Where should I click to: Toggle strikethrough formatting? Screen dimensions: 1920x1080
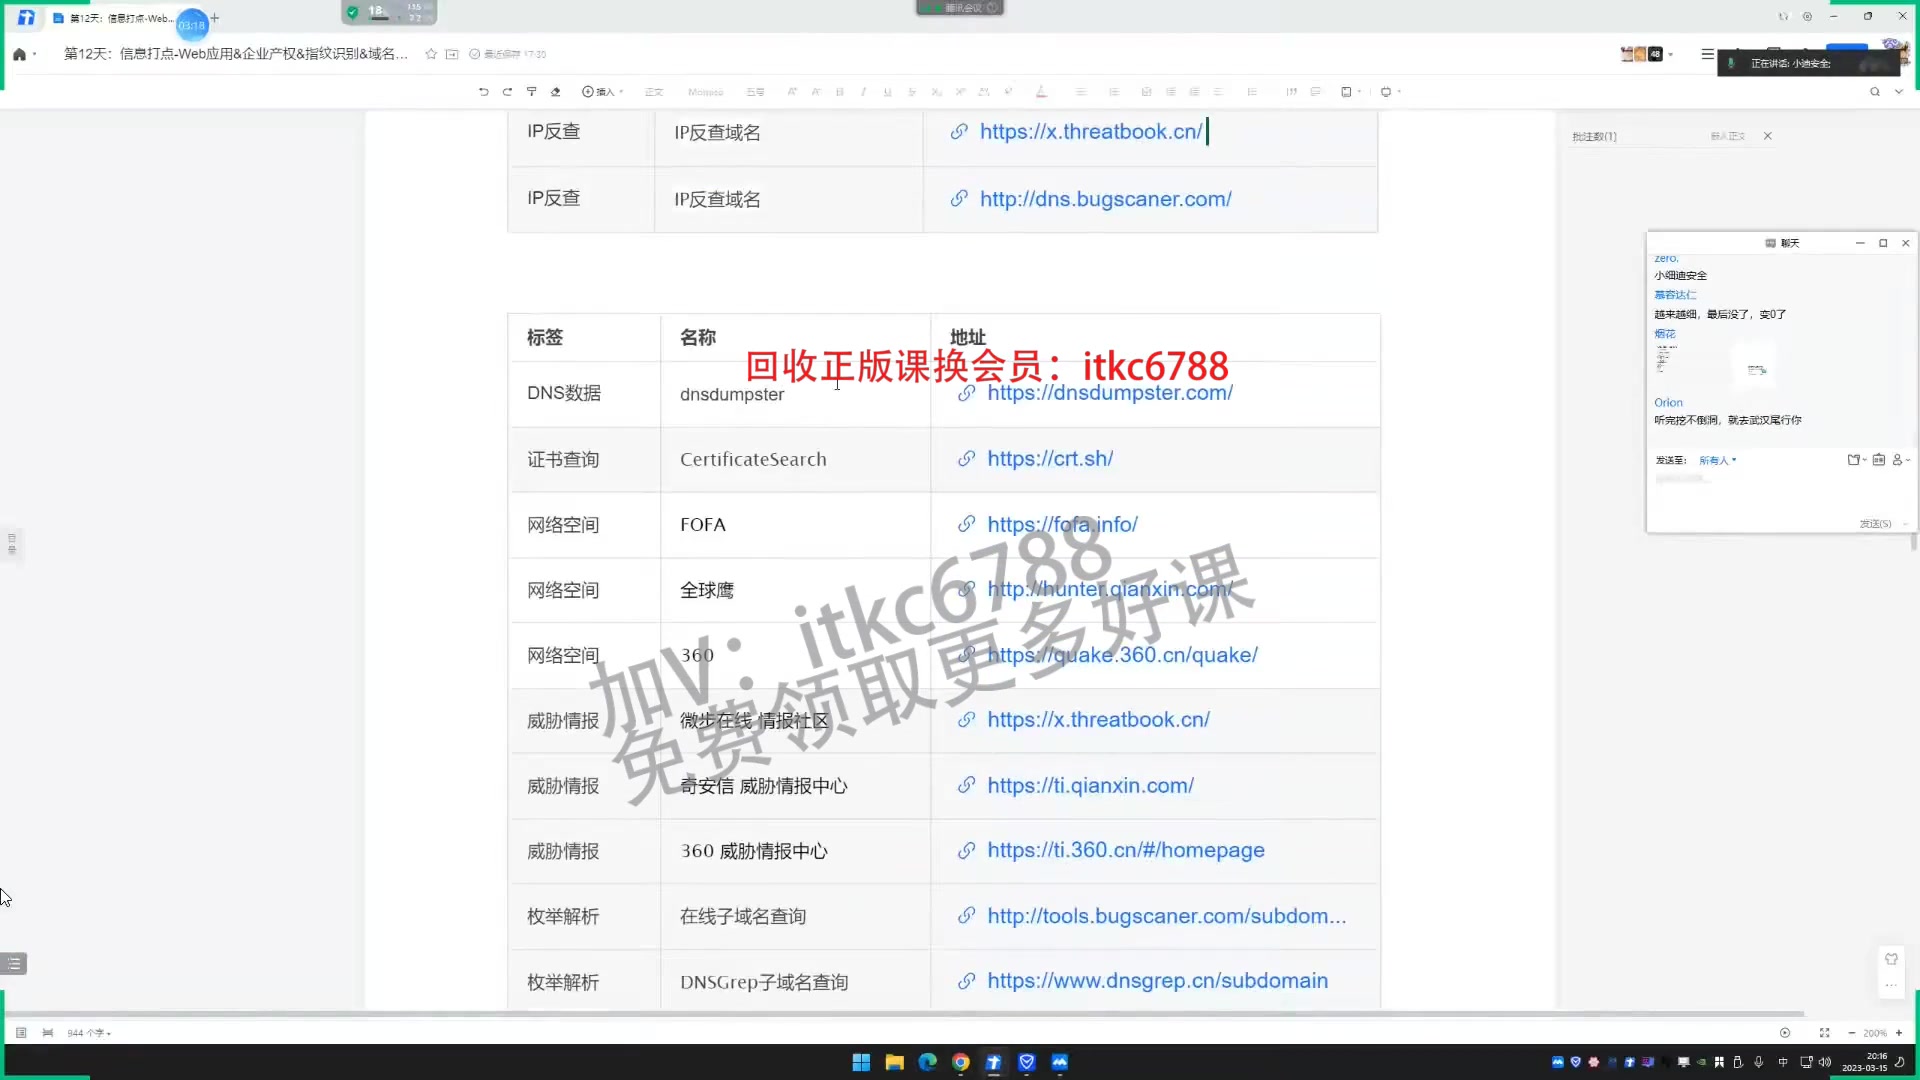(911, 91)
